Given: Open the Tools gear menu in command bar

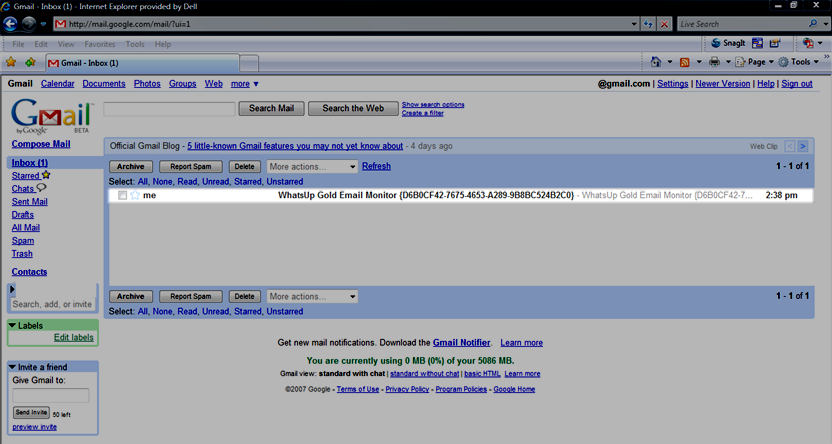Looking at the screenshot, I should click(799, 62).
